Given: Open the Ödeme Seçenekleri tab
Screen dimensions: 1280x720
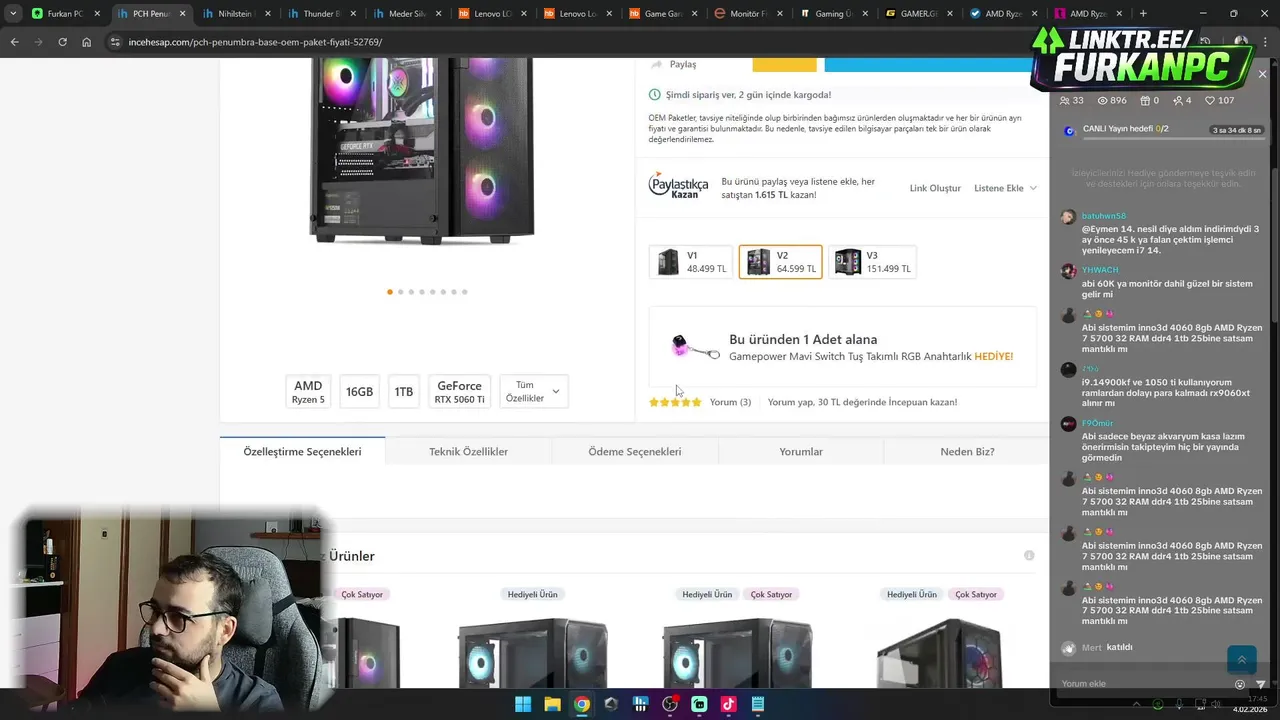Looking at the screenshot, I should click(635, 451).
